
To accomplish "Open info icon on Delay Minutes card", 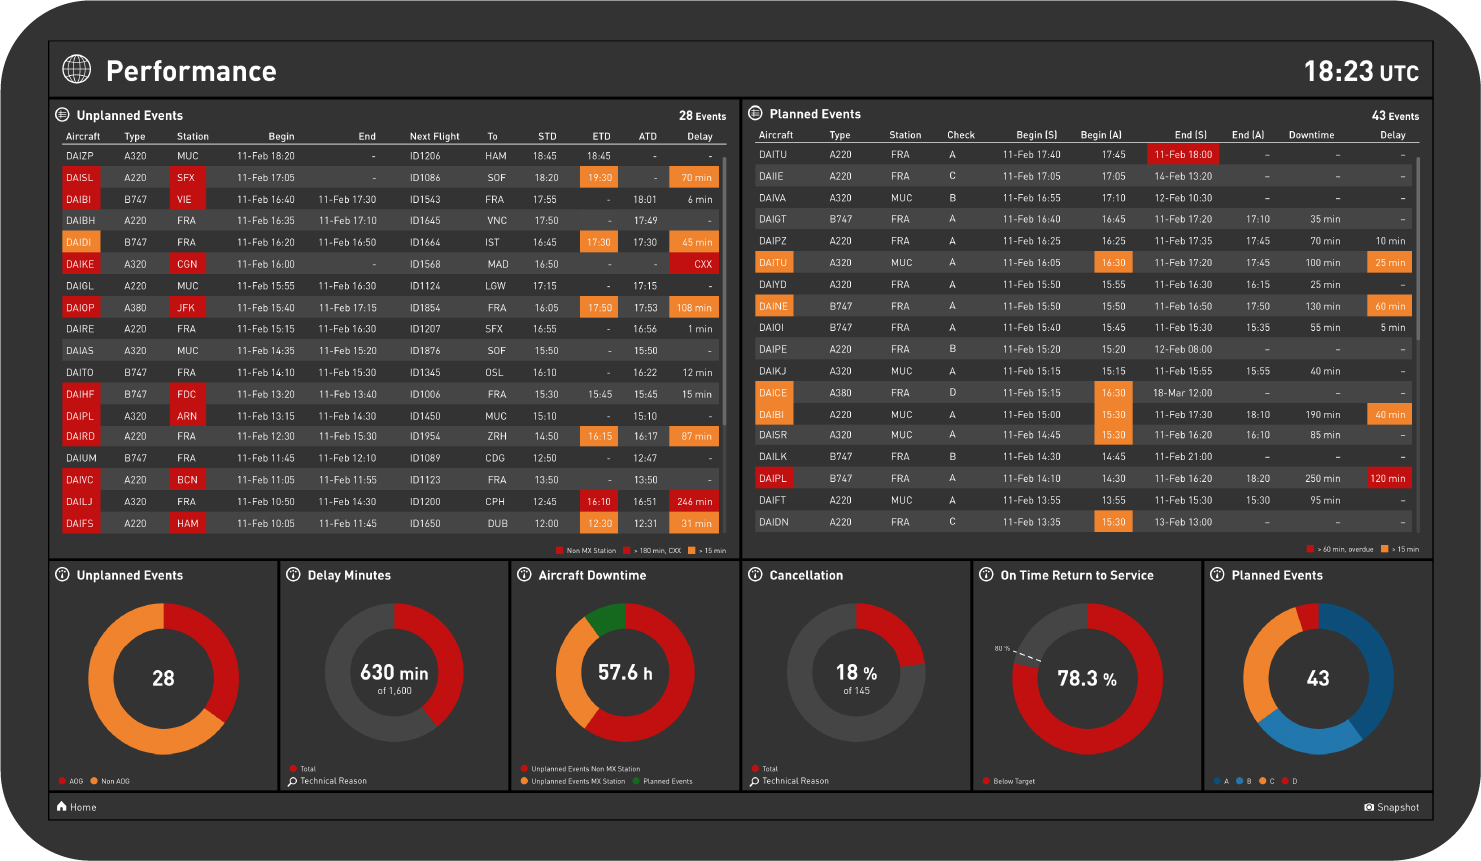I will pyautogui.click(x=293, y=575).
